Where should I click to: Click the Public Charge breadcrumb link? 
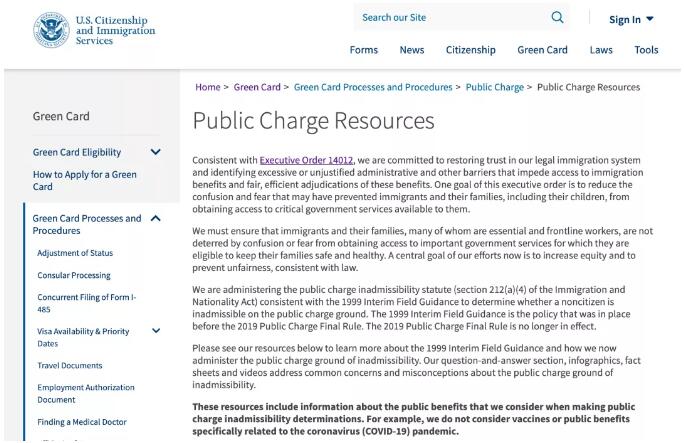495,87
